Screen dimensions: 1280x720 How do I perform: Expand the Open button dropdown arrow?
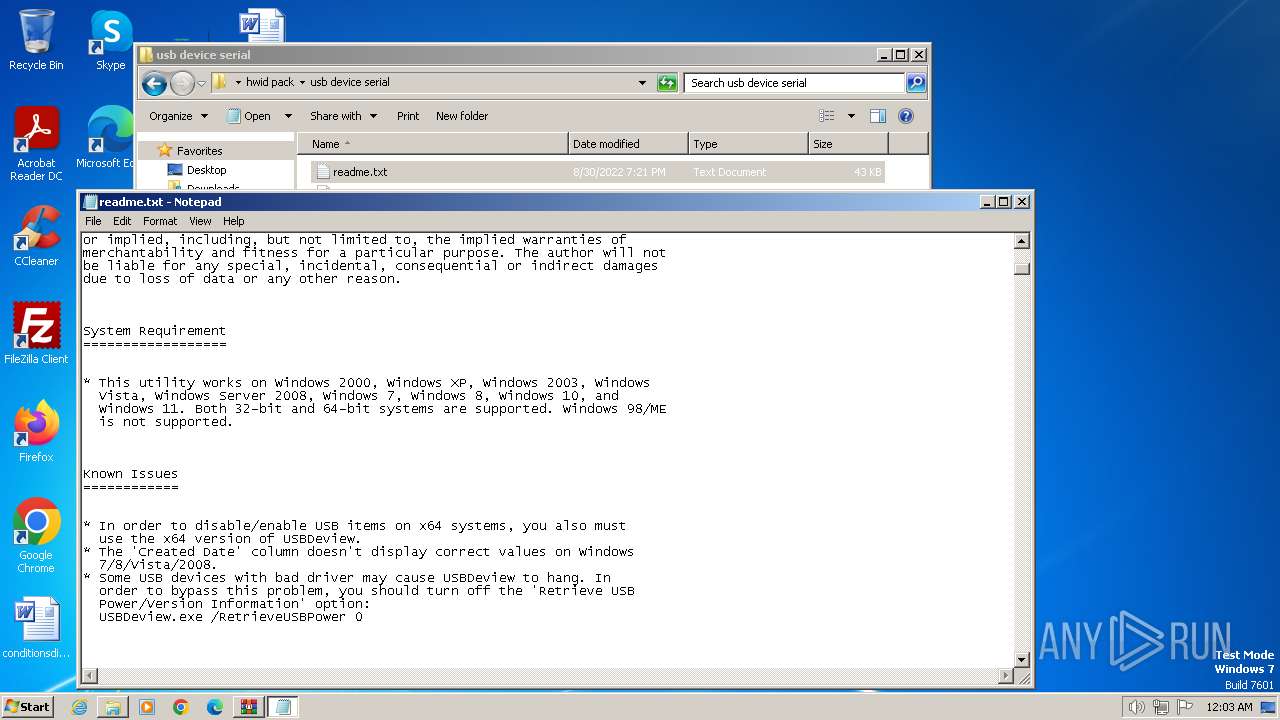288,116
